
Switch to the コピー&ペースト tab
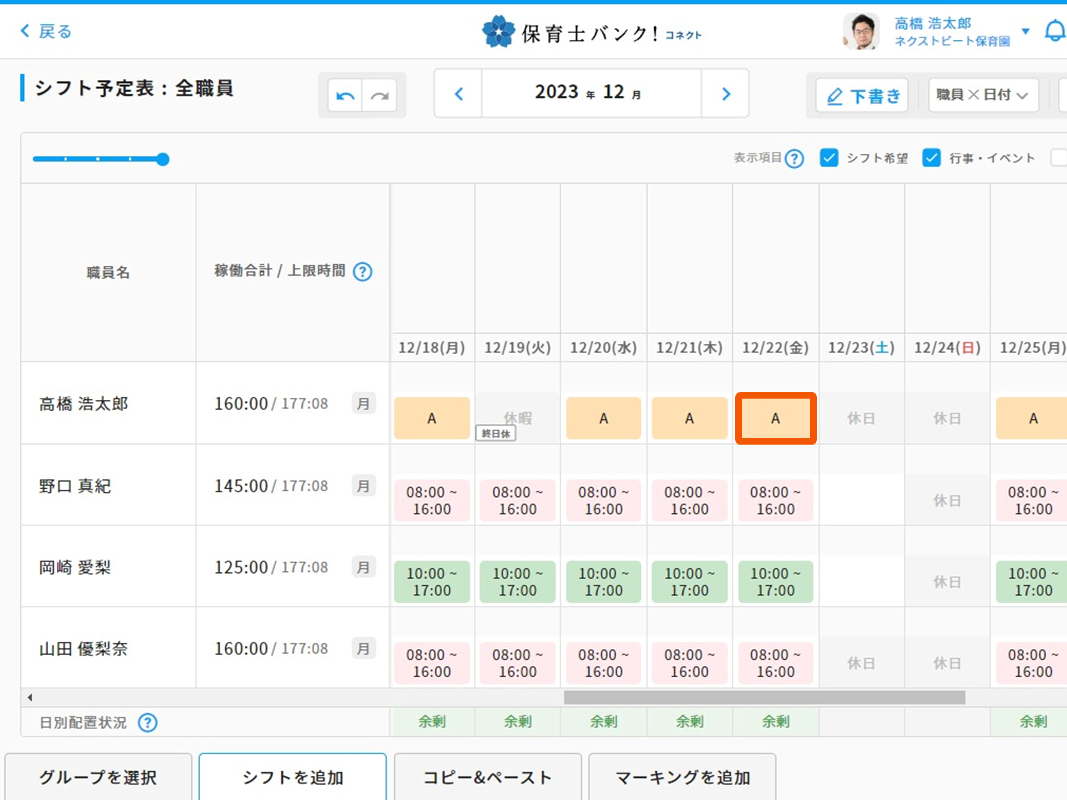click(487, 777)
